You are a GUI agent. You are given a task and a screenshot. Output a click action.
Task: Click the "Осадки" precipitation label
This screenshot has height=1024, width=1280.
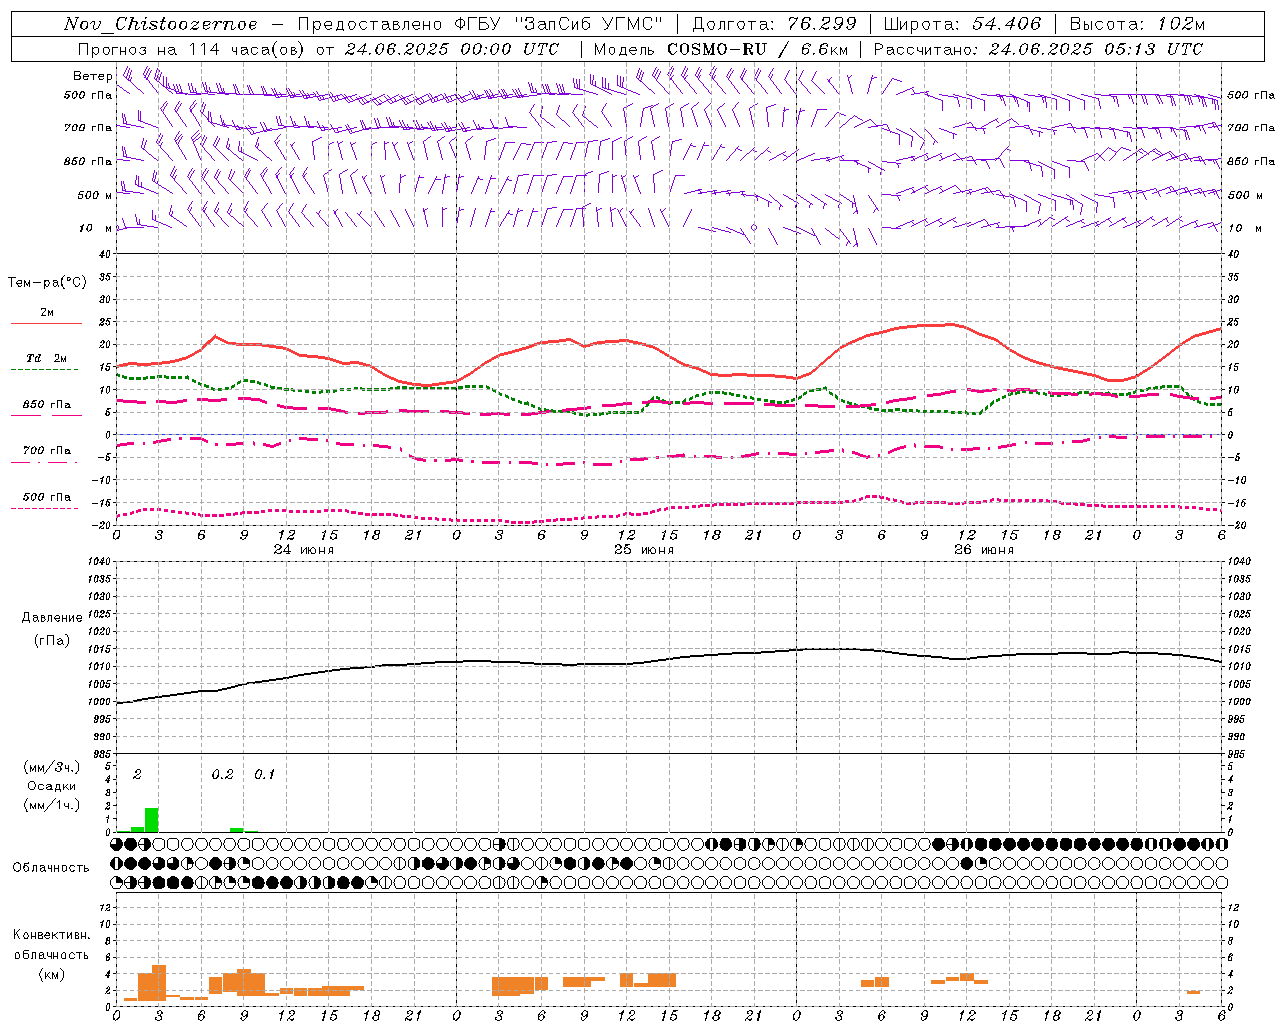[51, 786]
